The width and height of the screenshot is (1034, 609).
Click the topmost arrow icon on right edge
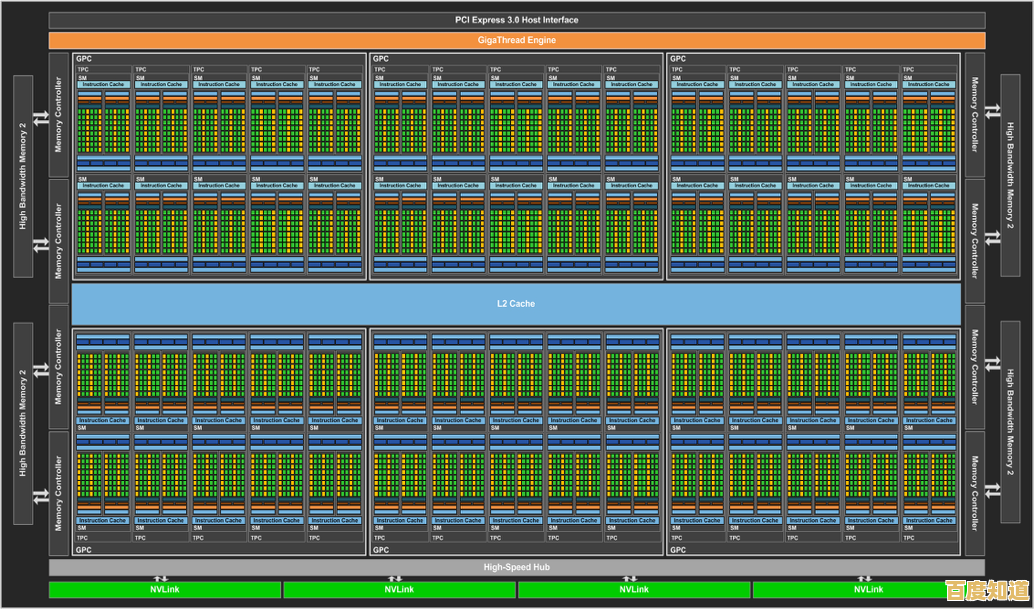[992, 112]
